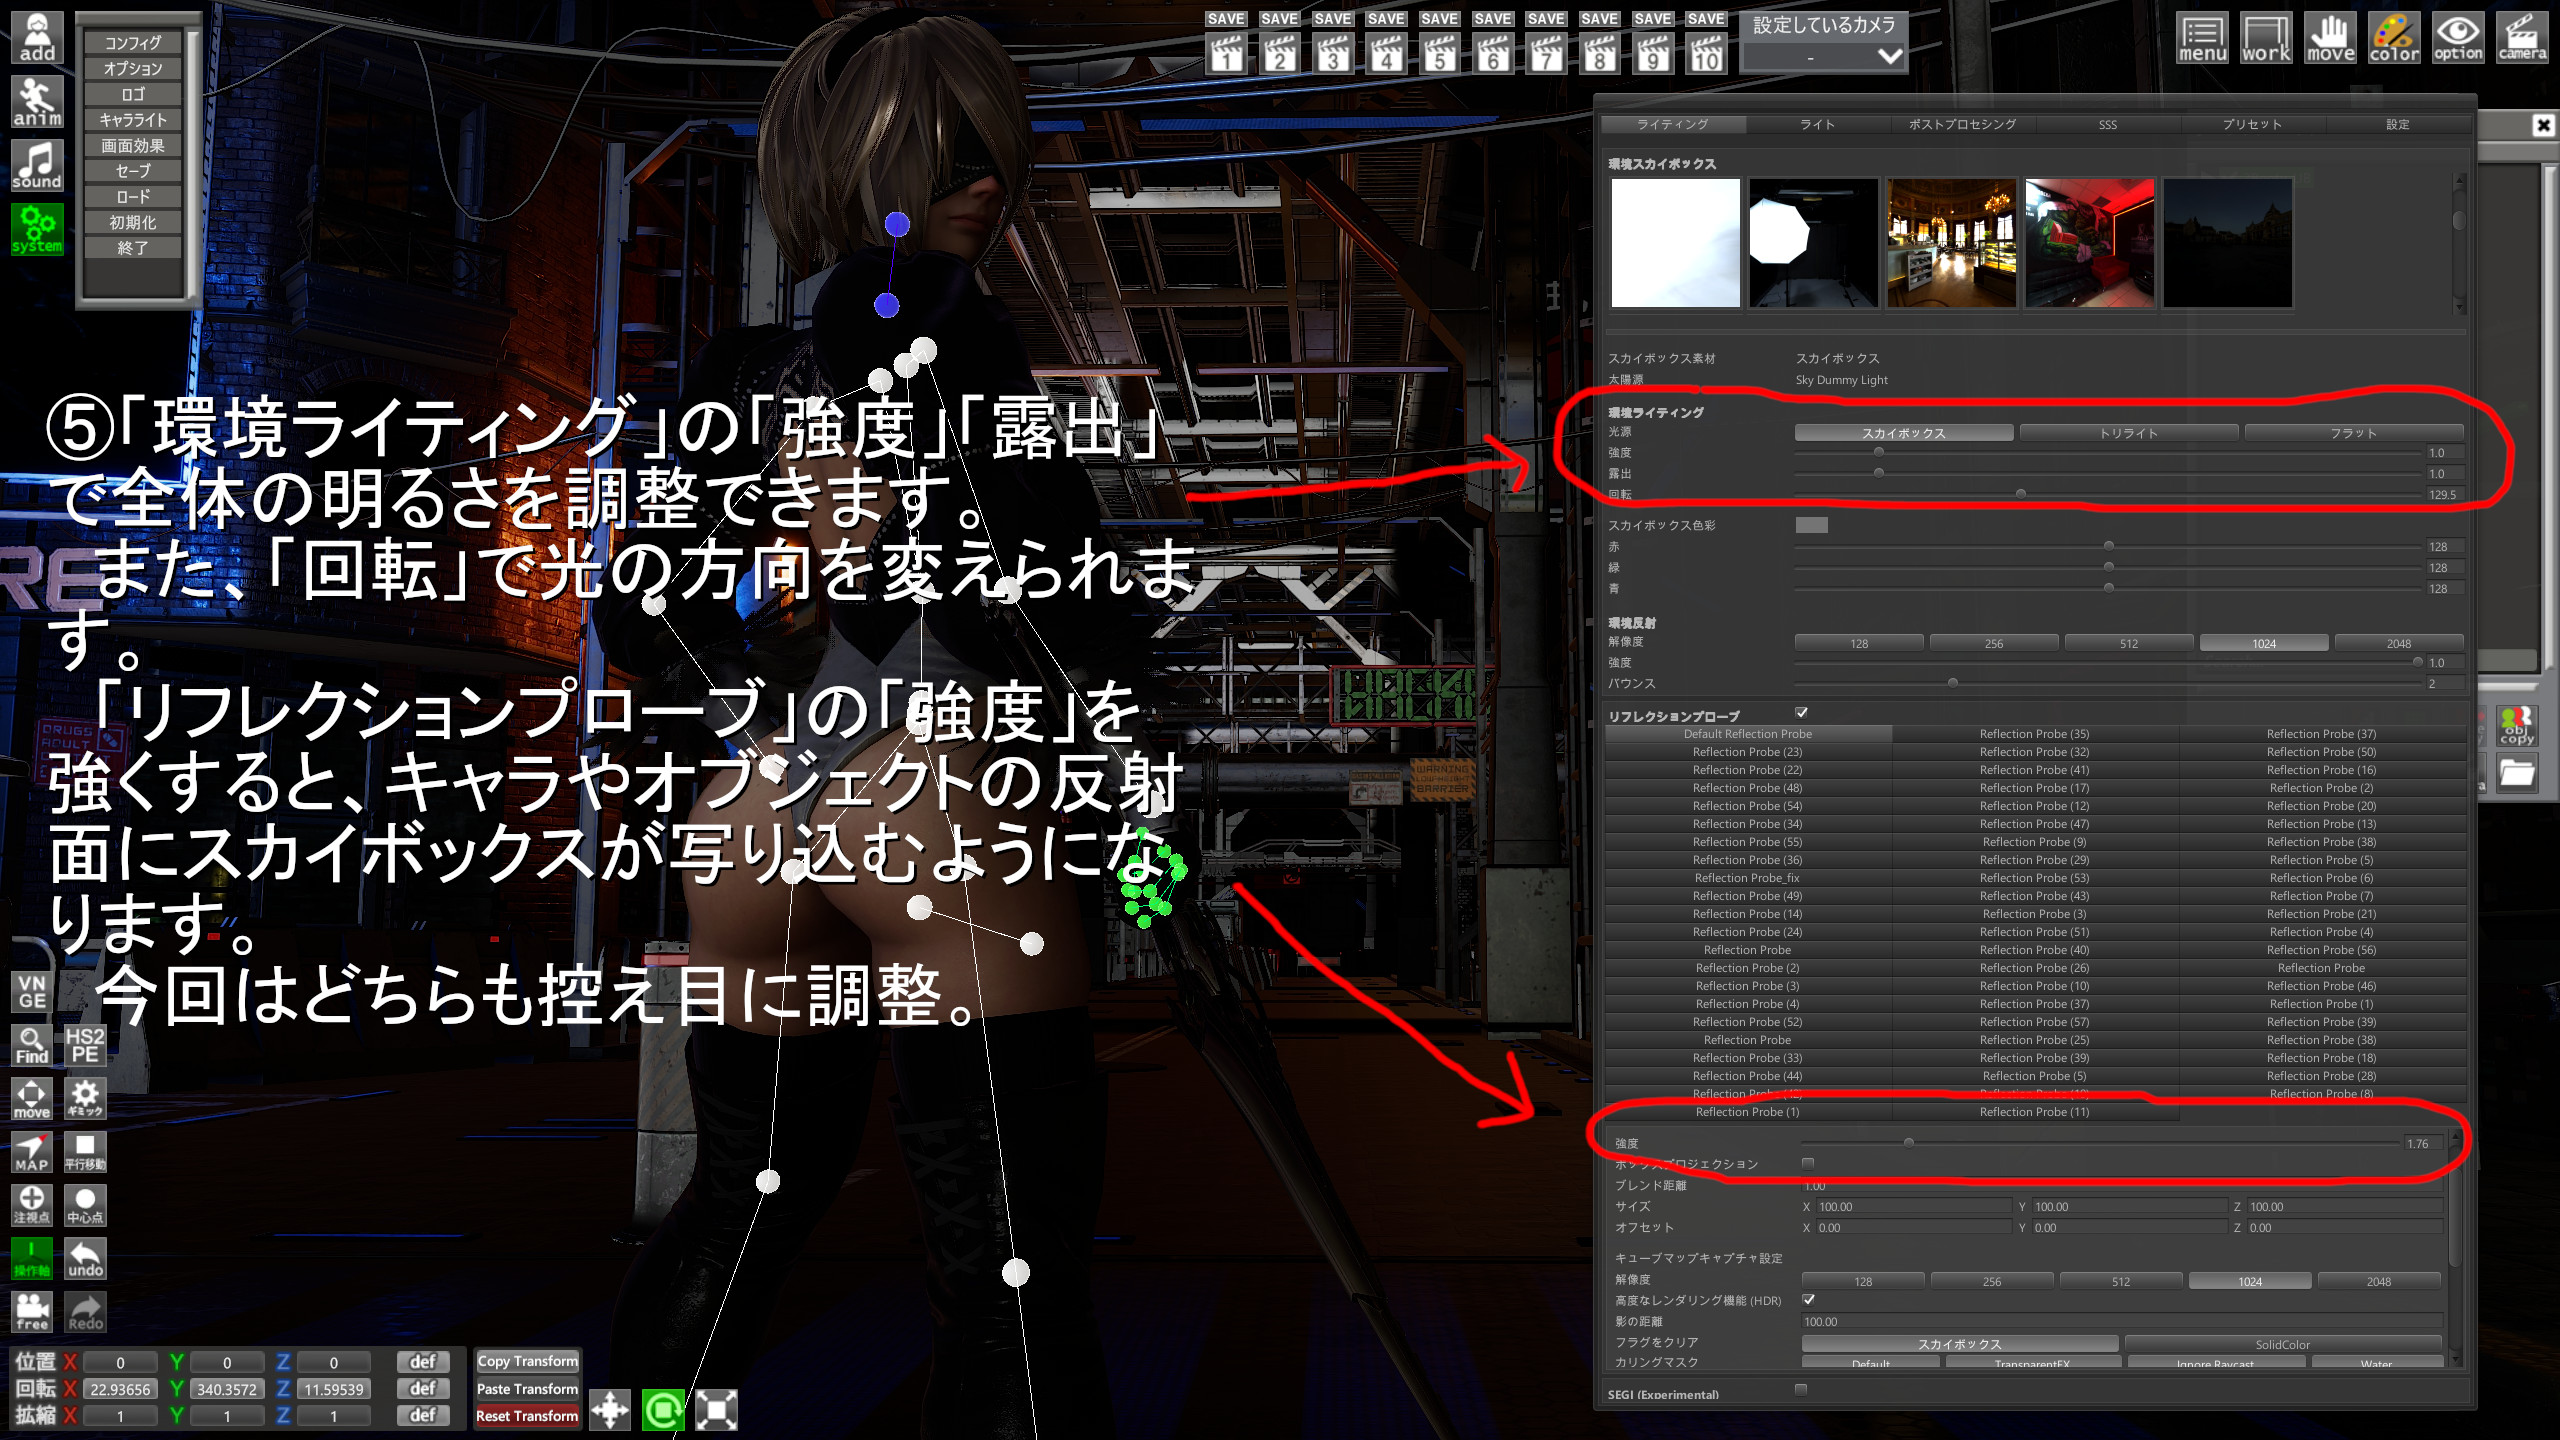Click the Copy Transform button
2560x1440 pixels.
pyautogui.click(x=527, y=1361)
